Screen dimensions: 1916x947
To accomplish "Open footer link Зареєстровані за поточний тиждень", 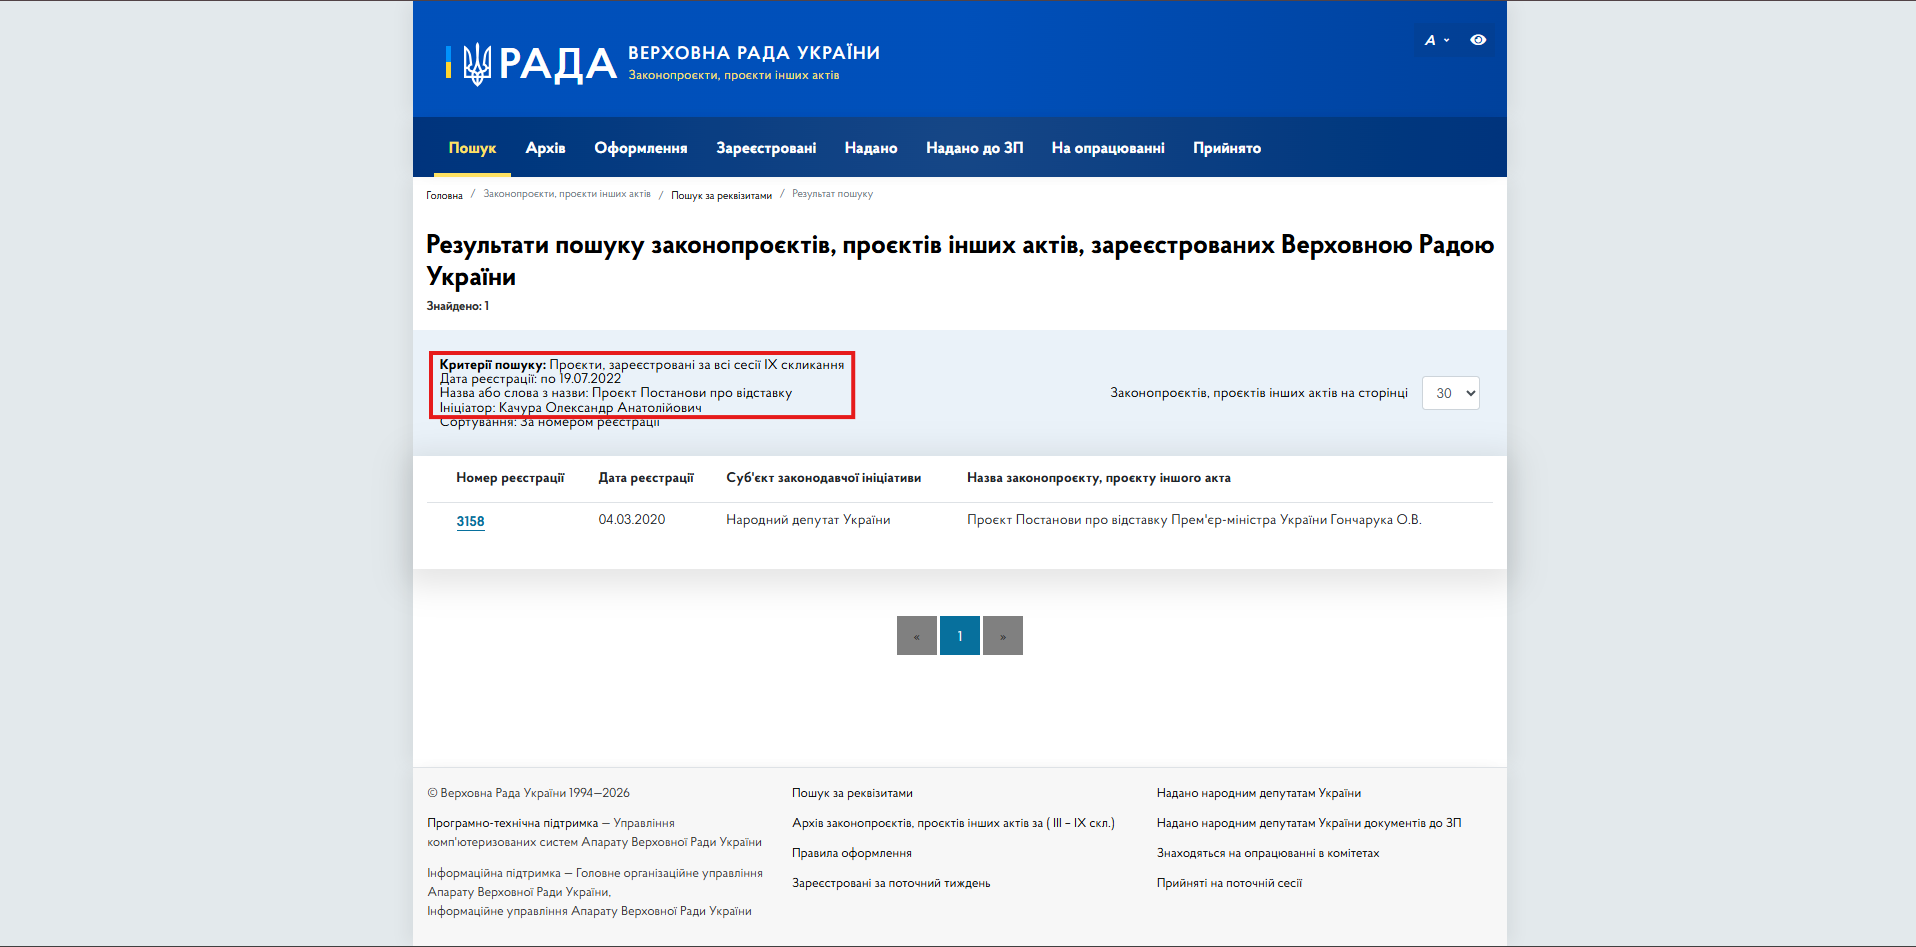I will [891, 883].
